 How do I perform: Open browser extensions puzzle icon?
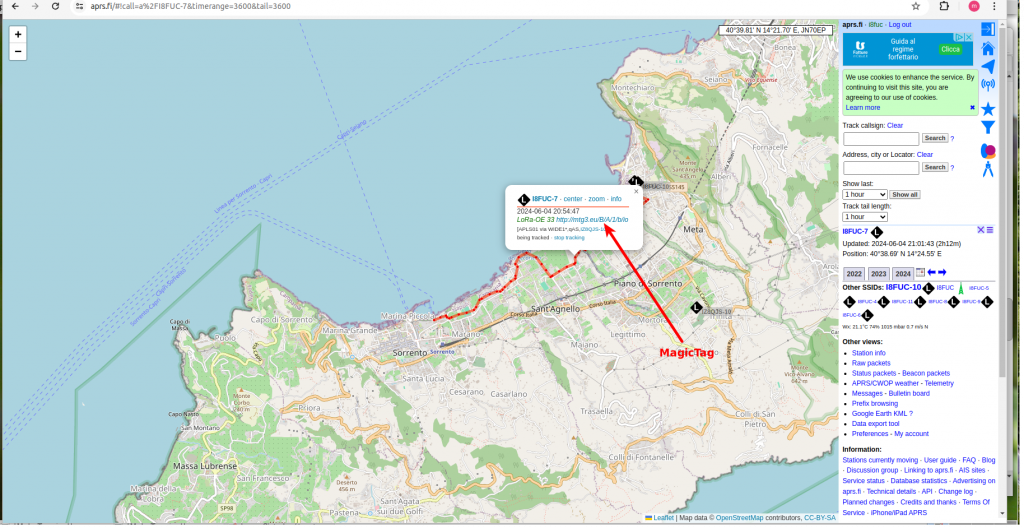pyautogui.click(x=944, y=6)
